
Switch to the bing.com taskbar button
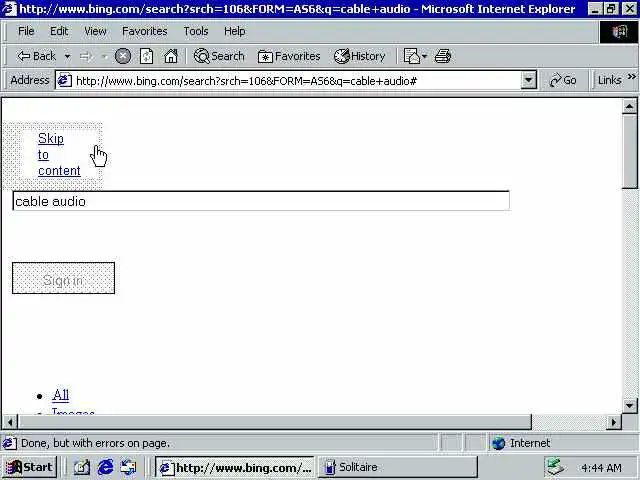[x=235, y=467]
